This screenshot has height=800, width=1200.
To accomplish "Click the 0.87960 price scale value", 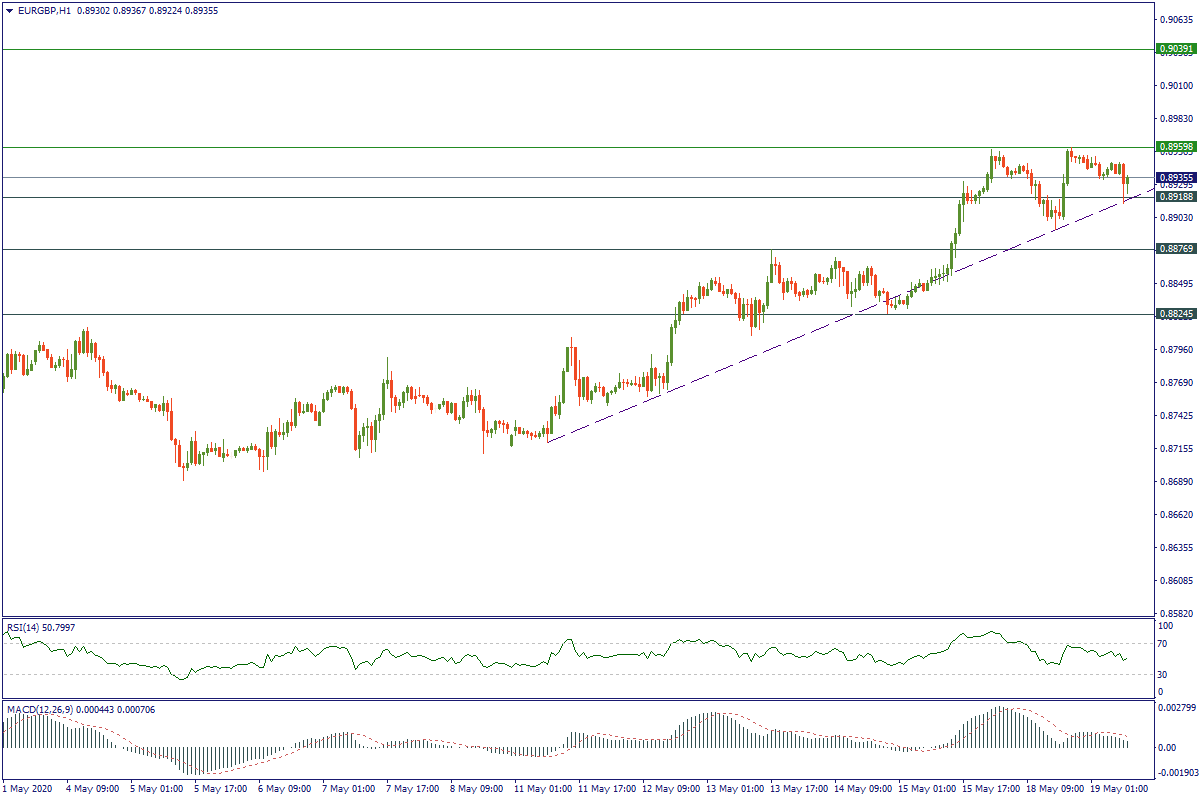I will tap(1176, 350).
